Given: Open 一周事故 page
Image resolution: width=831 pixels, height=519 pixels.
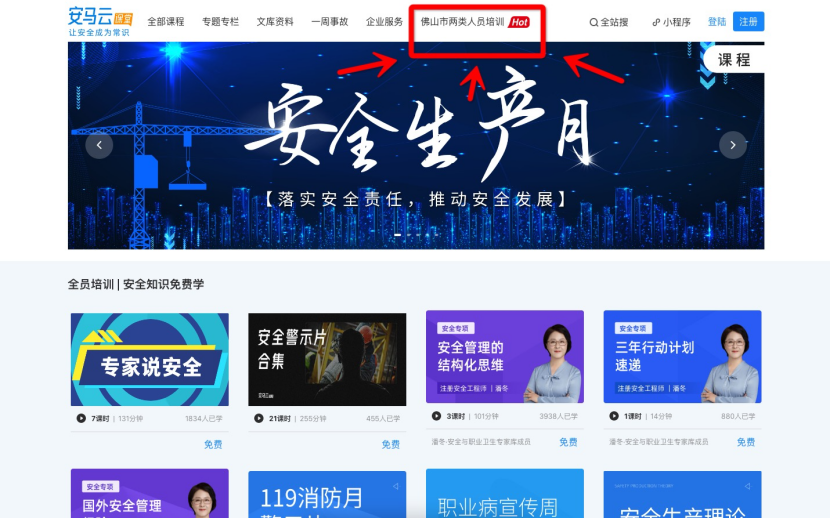Looking at the screenshot, I should pyautogui.click(x=330, y=22).
